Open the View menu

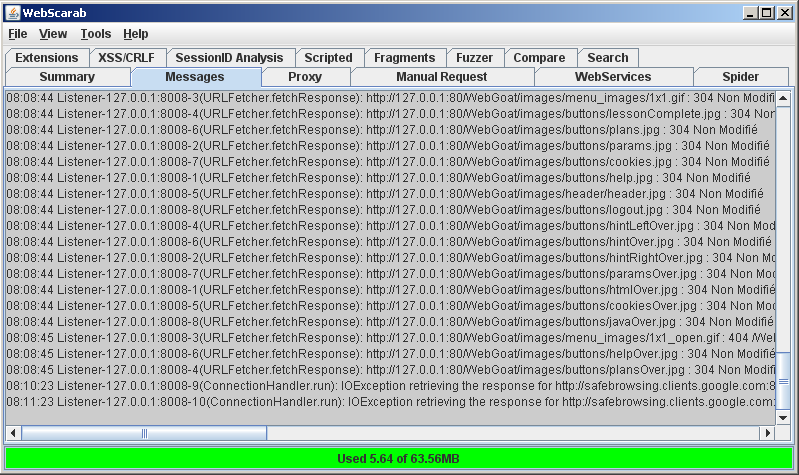pyautogui.click(x=53, y=34)
